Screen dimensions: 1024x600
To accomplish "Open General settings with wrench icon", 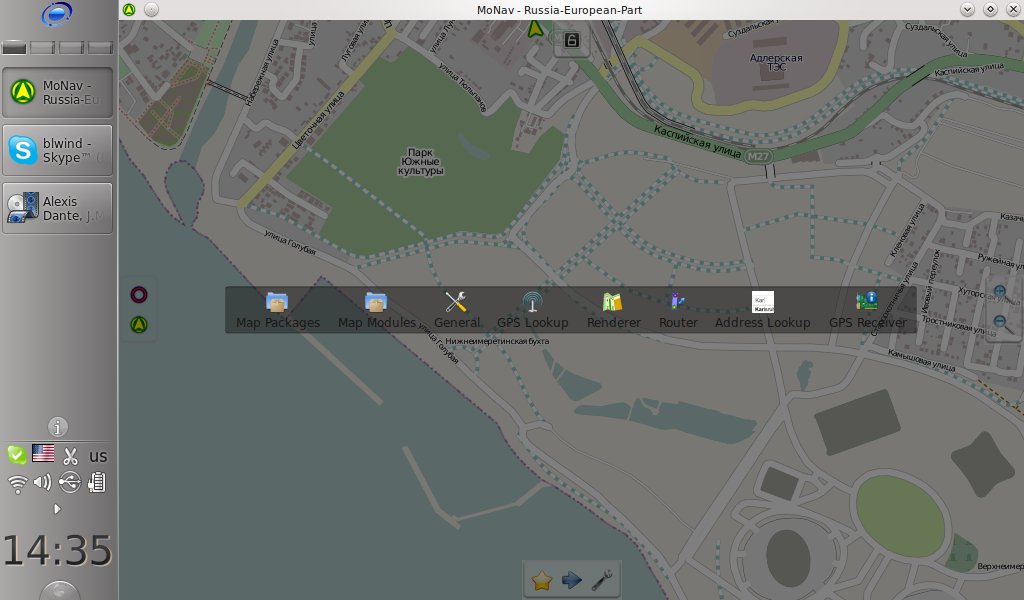I will point(456,310).
